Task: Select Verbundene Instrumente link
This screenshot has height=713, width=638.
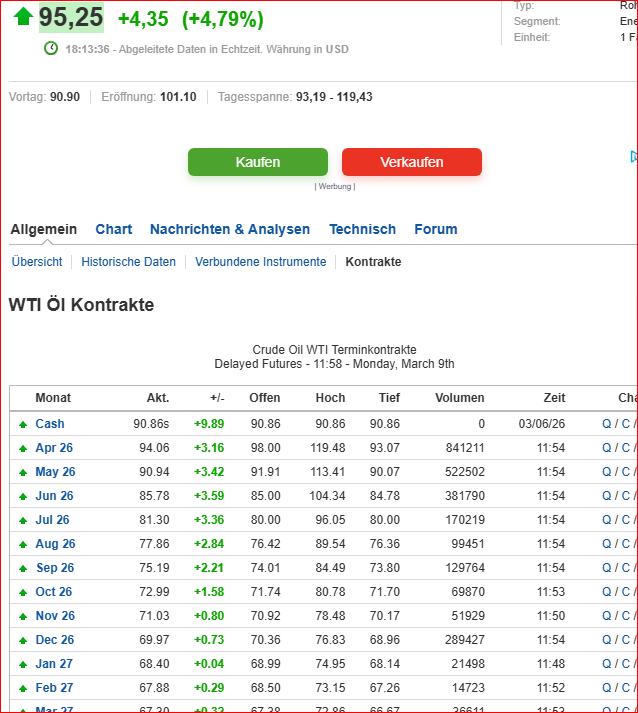Action: (260, 262)
